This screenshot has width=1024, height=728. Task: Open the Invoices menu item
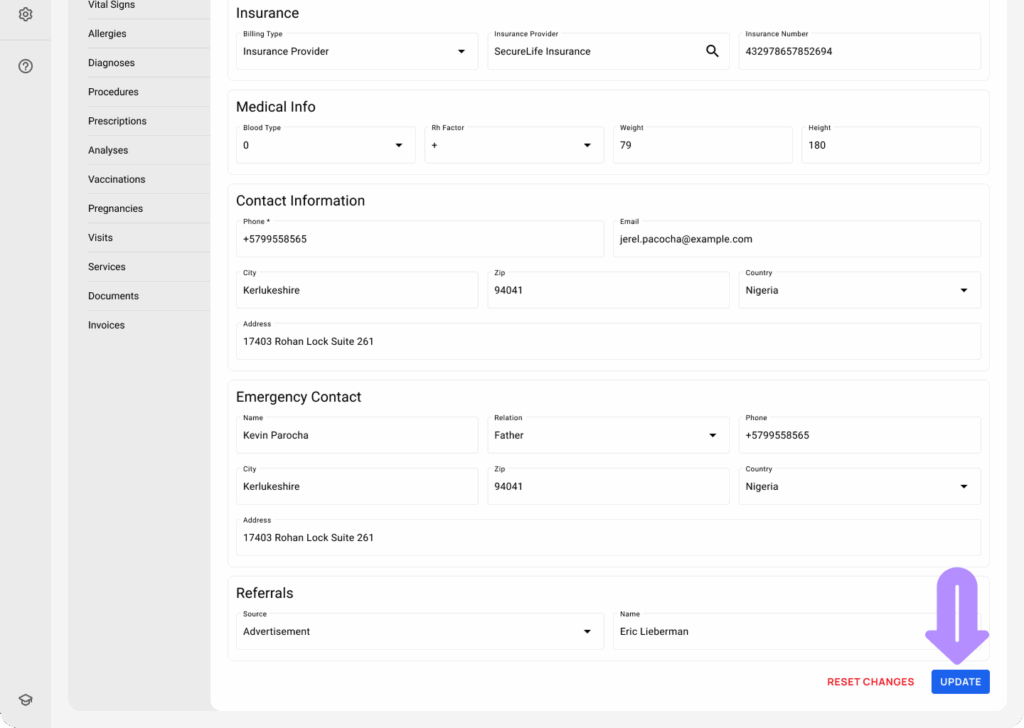click(x=106, y=325)
